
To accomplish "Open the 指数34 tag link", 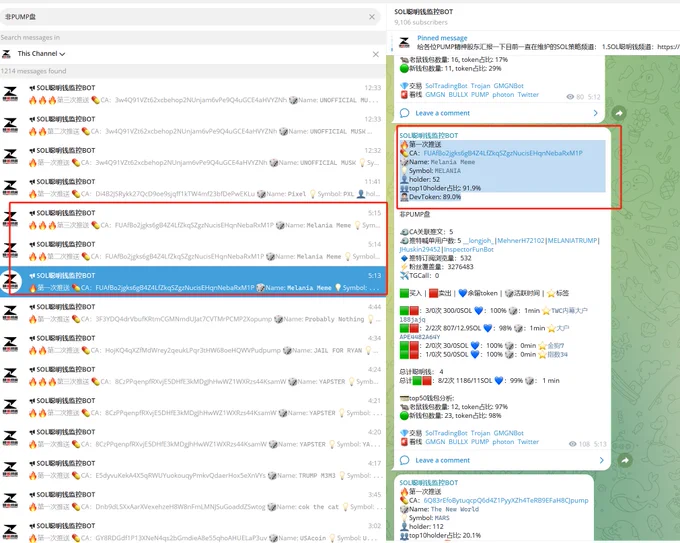I will [x=557, y=354].
